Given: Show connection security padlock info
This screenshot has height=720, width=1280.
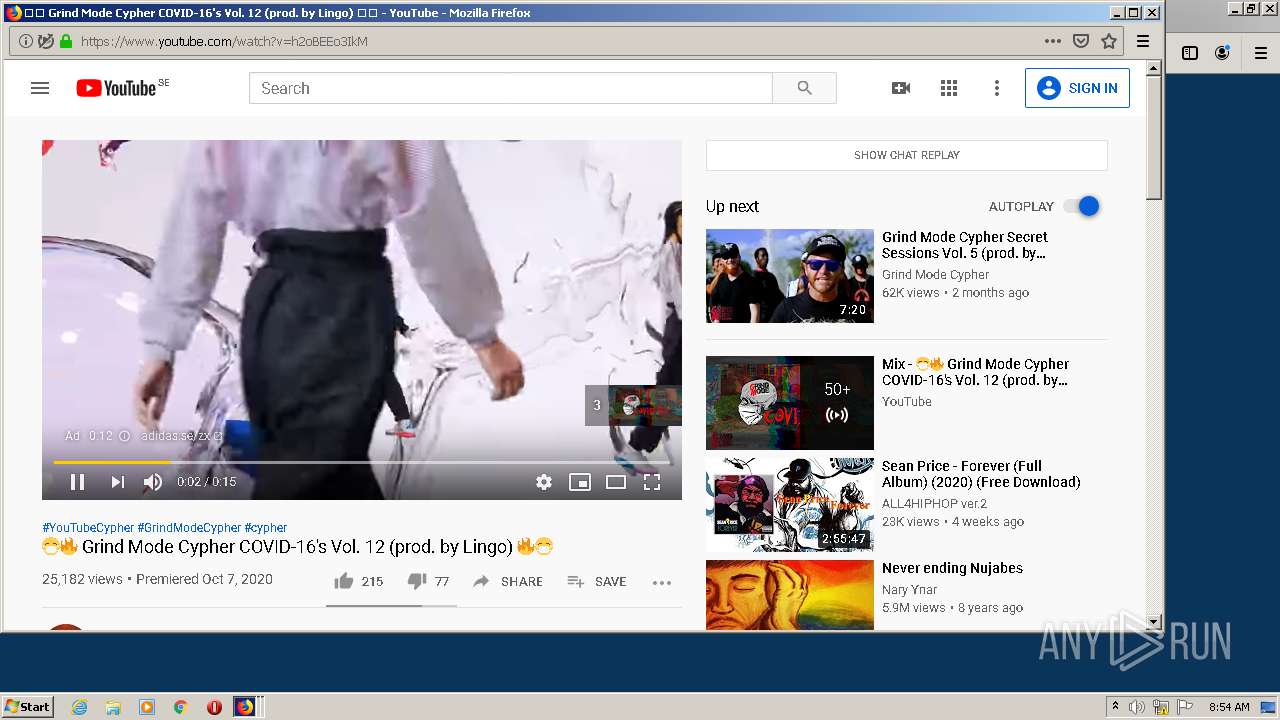Looking at the screenshot, I should (66, 41).
